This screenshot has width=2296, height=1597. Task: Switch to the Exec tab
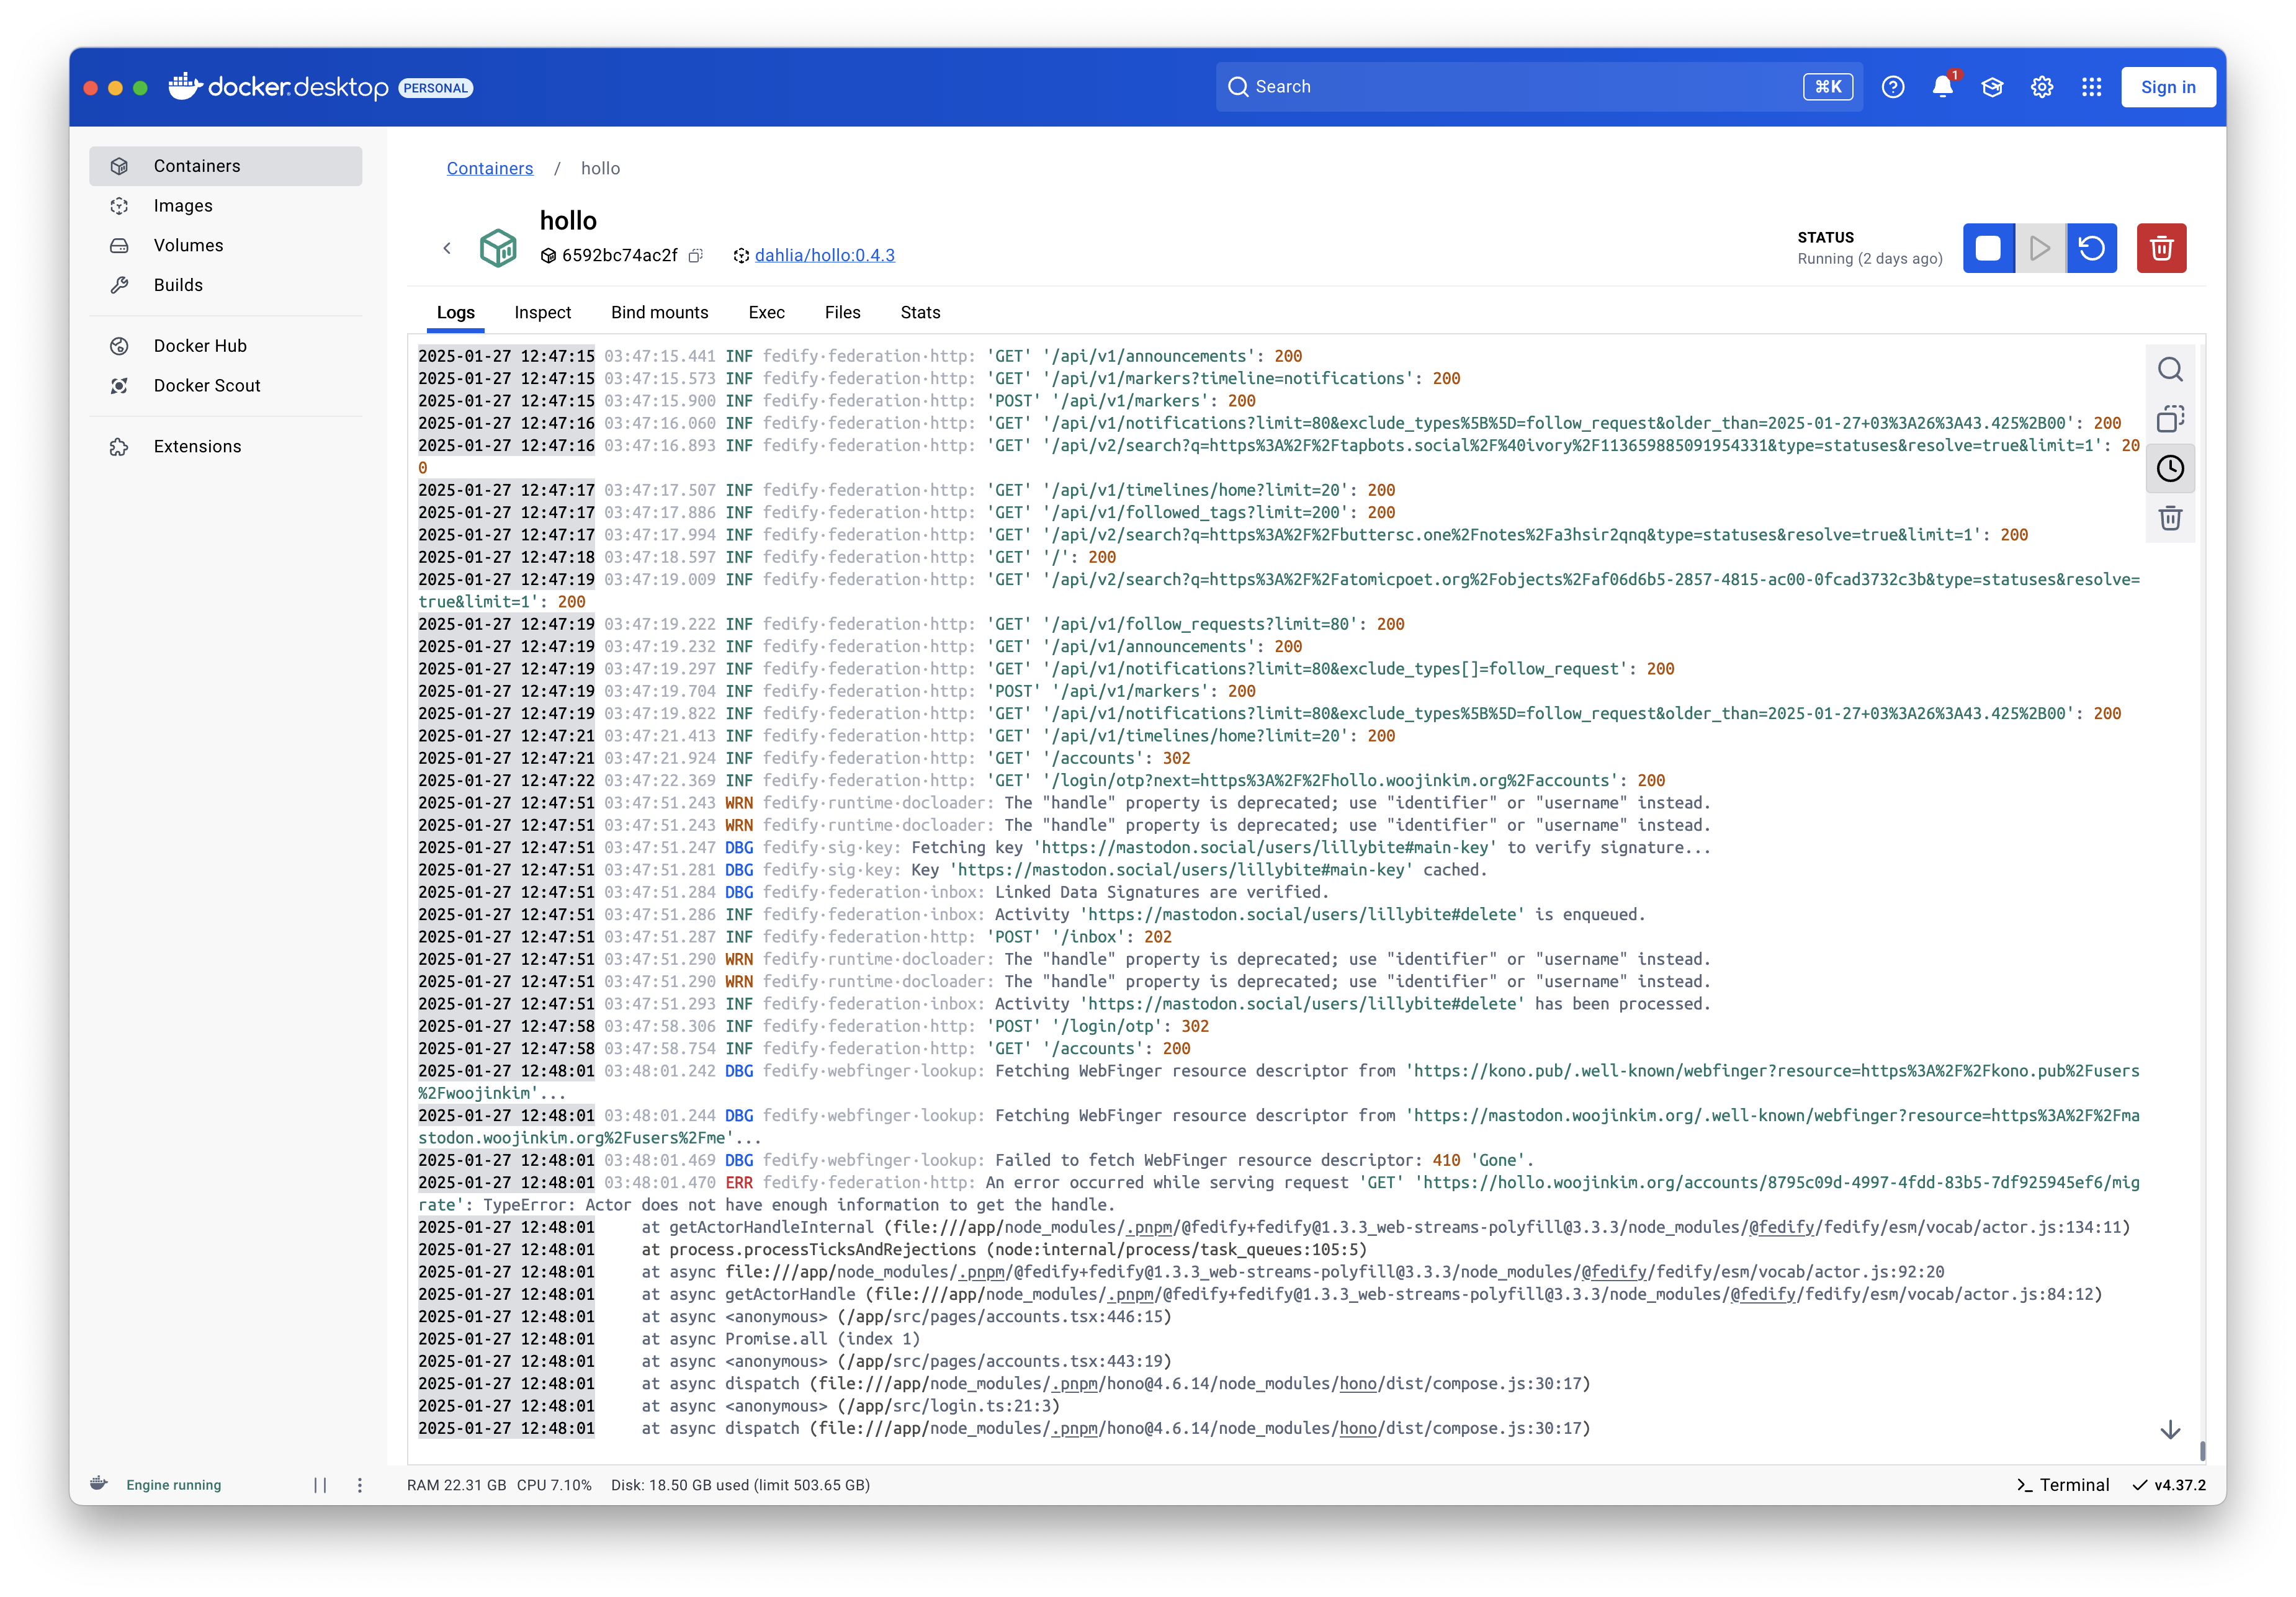[x=766, y=312]
